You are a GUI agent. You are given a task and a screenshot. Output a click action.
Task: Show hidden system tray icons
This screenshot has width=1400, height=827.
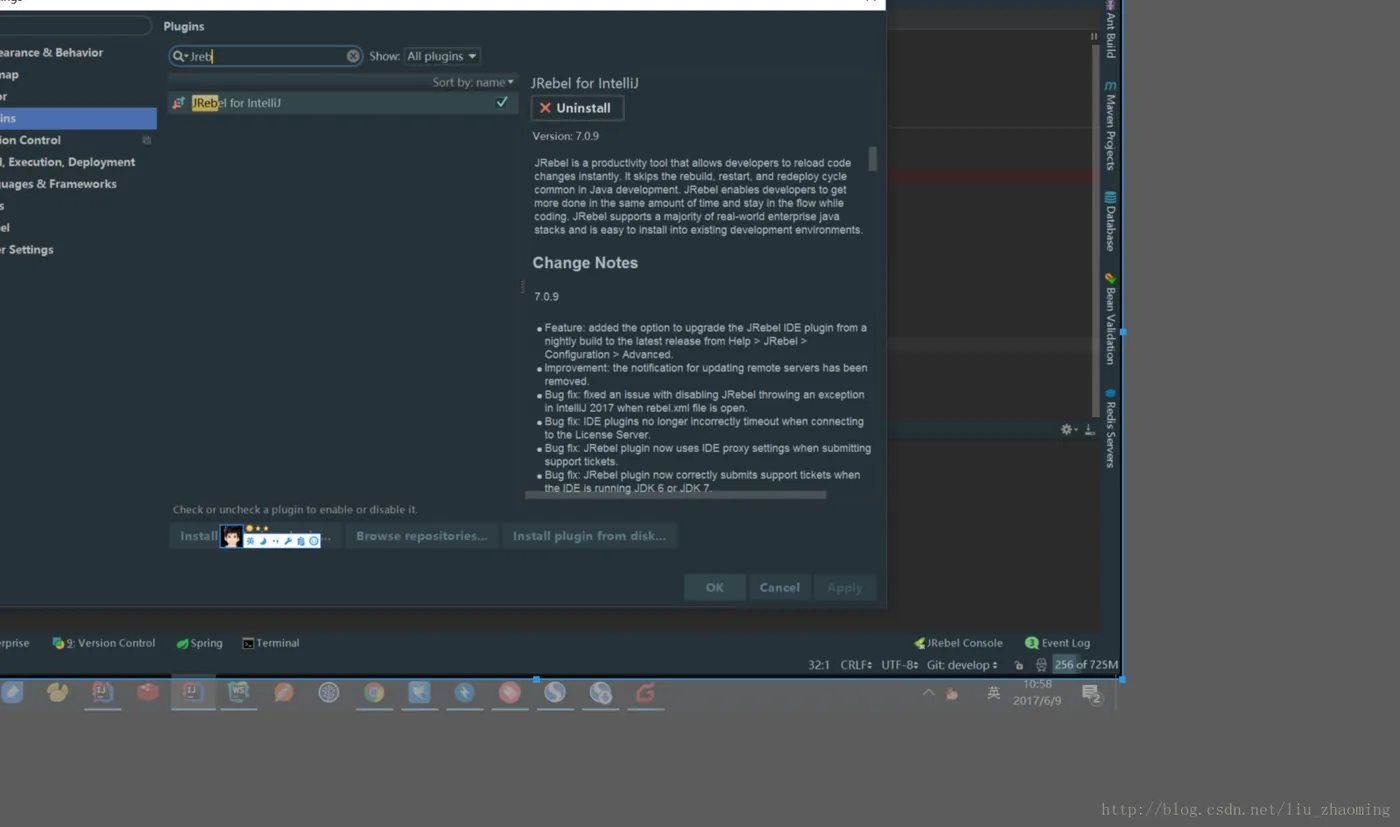point(928,692)
